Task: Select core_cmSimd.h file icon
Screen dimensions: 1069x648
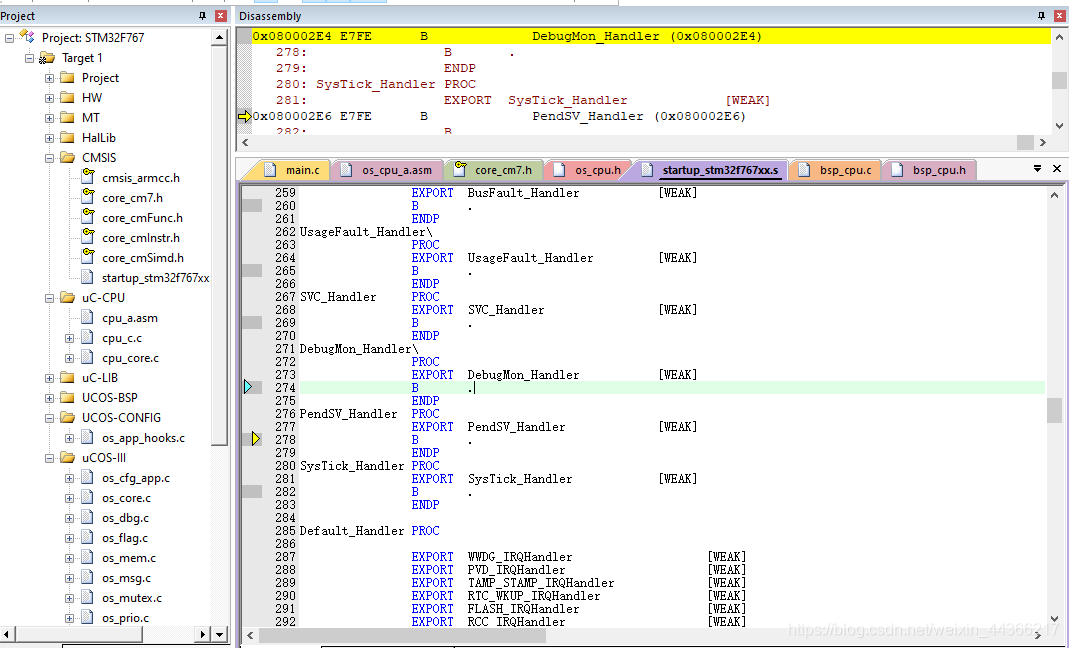Action: 87,256
